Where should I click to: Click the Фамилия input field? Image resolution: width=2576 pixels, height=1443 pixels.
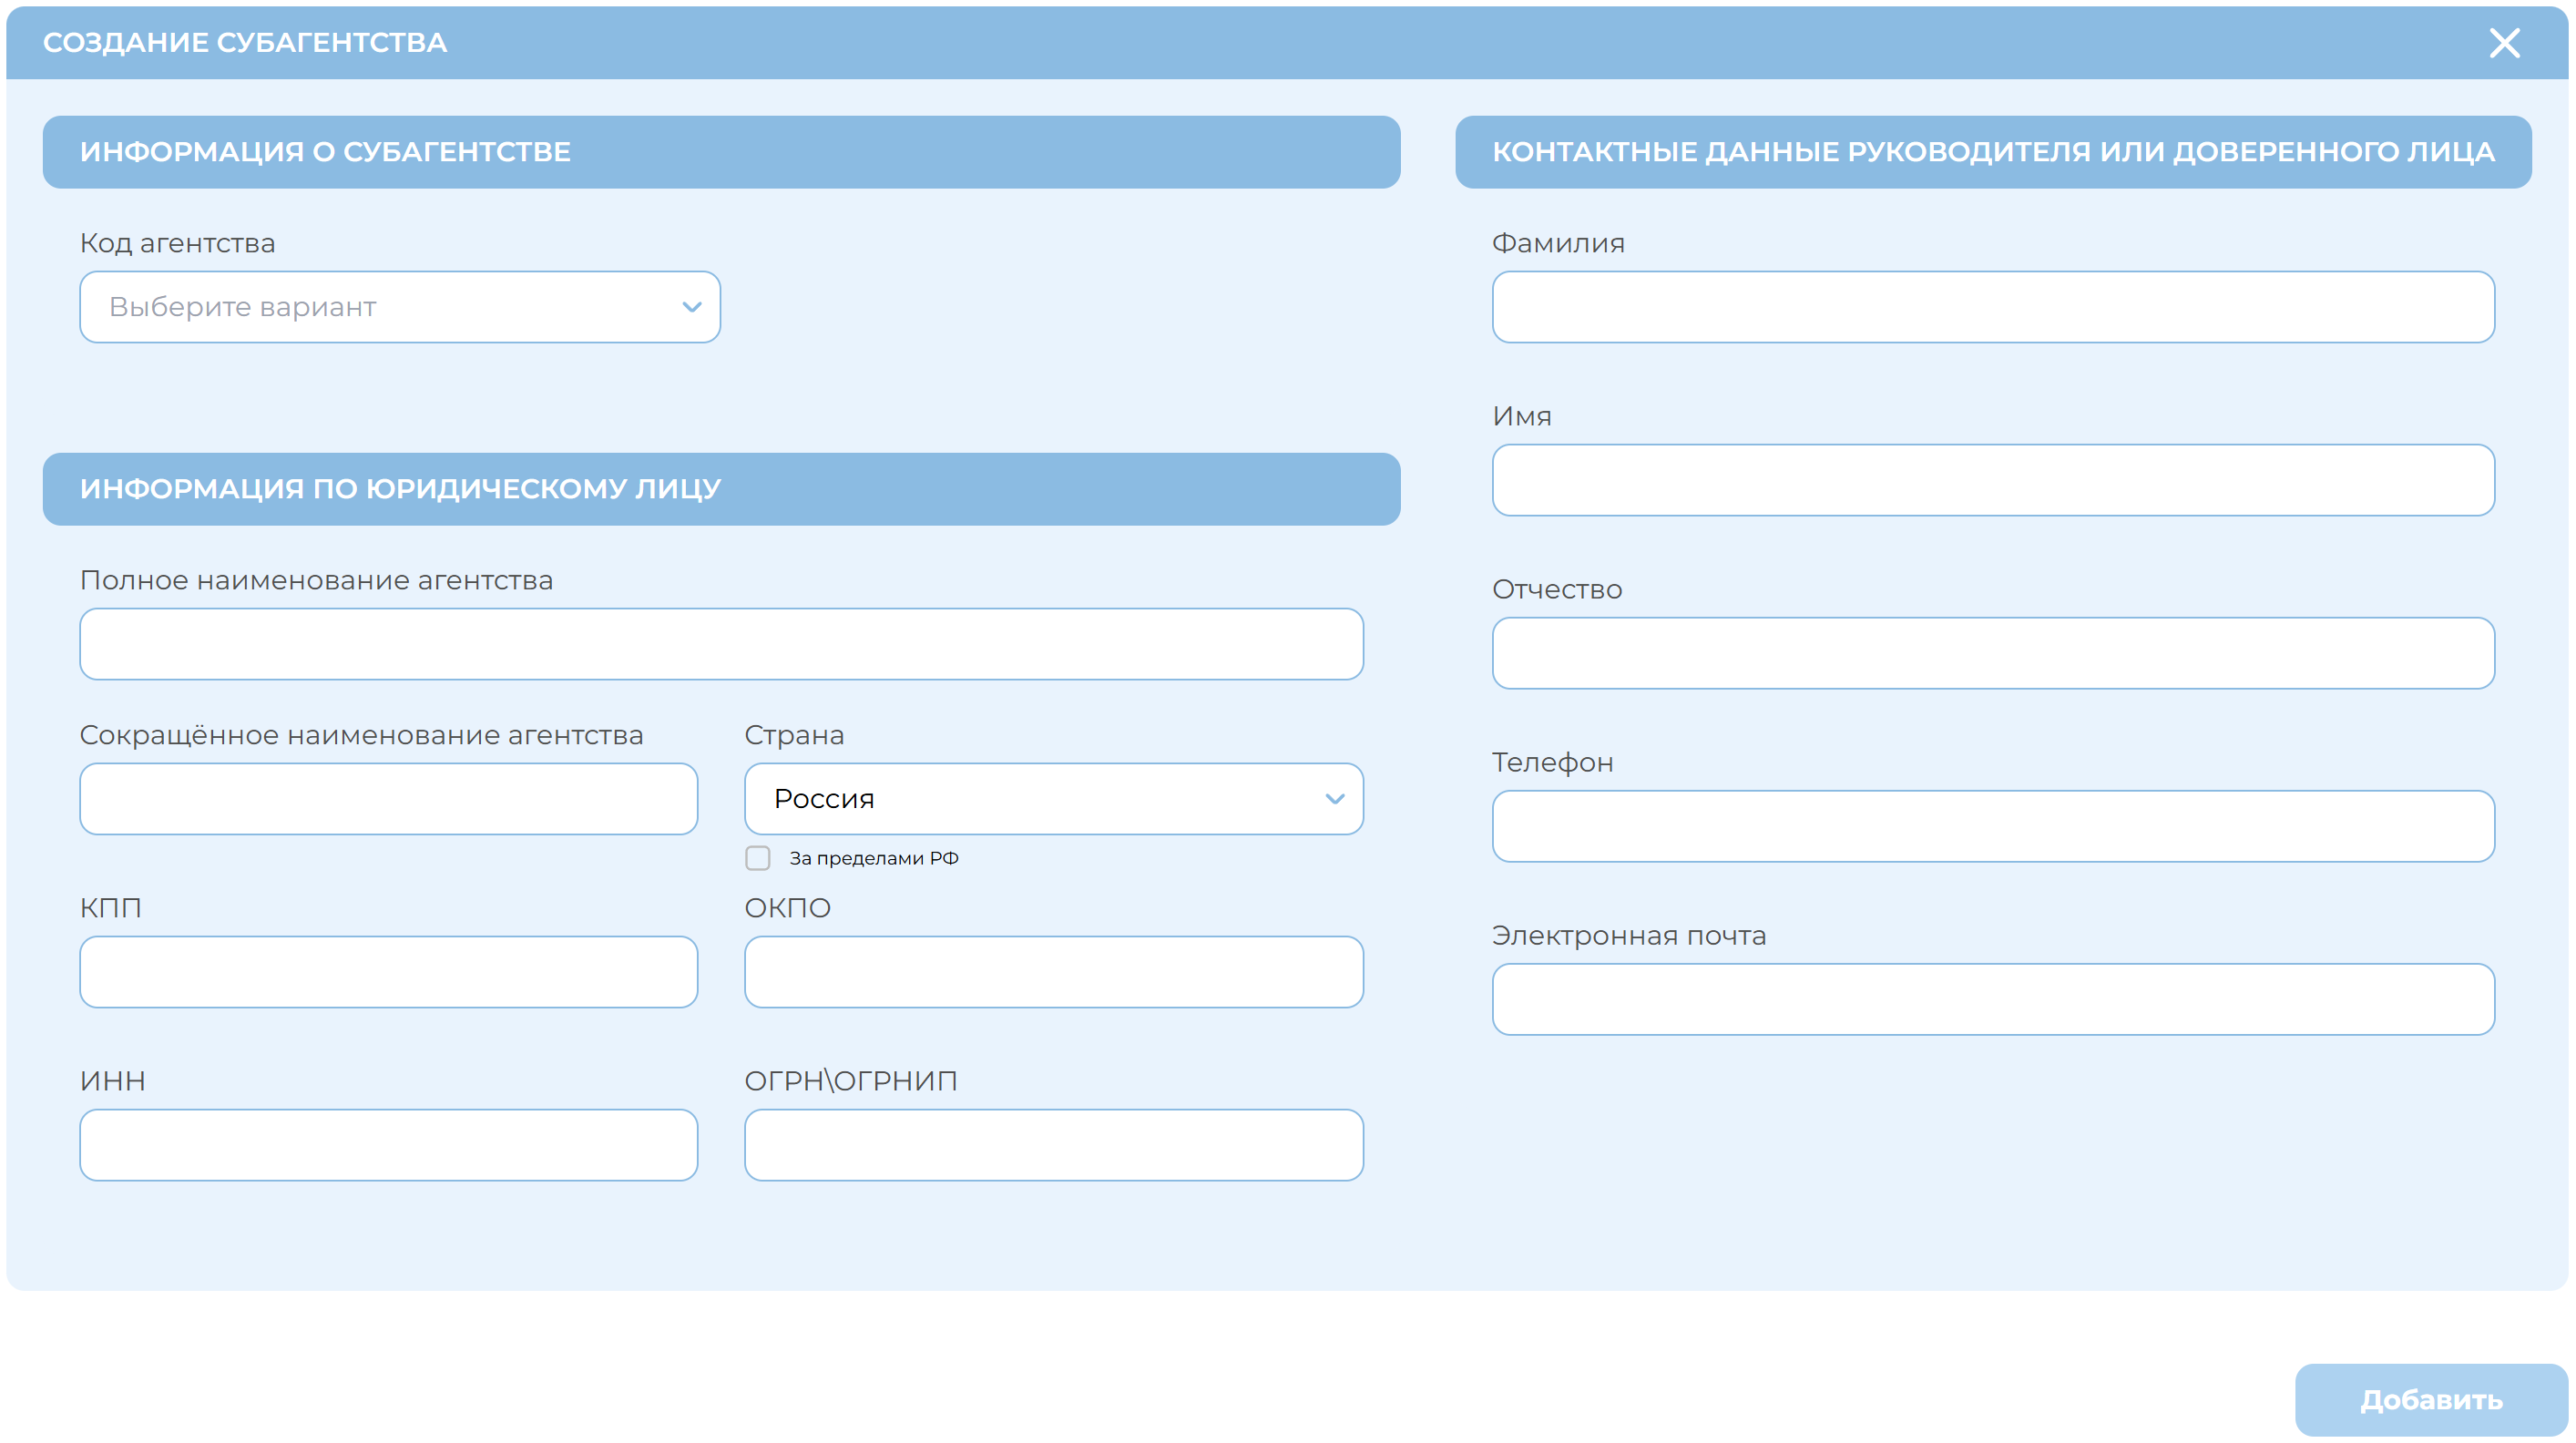pos(1992,307)
